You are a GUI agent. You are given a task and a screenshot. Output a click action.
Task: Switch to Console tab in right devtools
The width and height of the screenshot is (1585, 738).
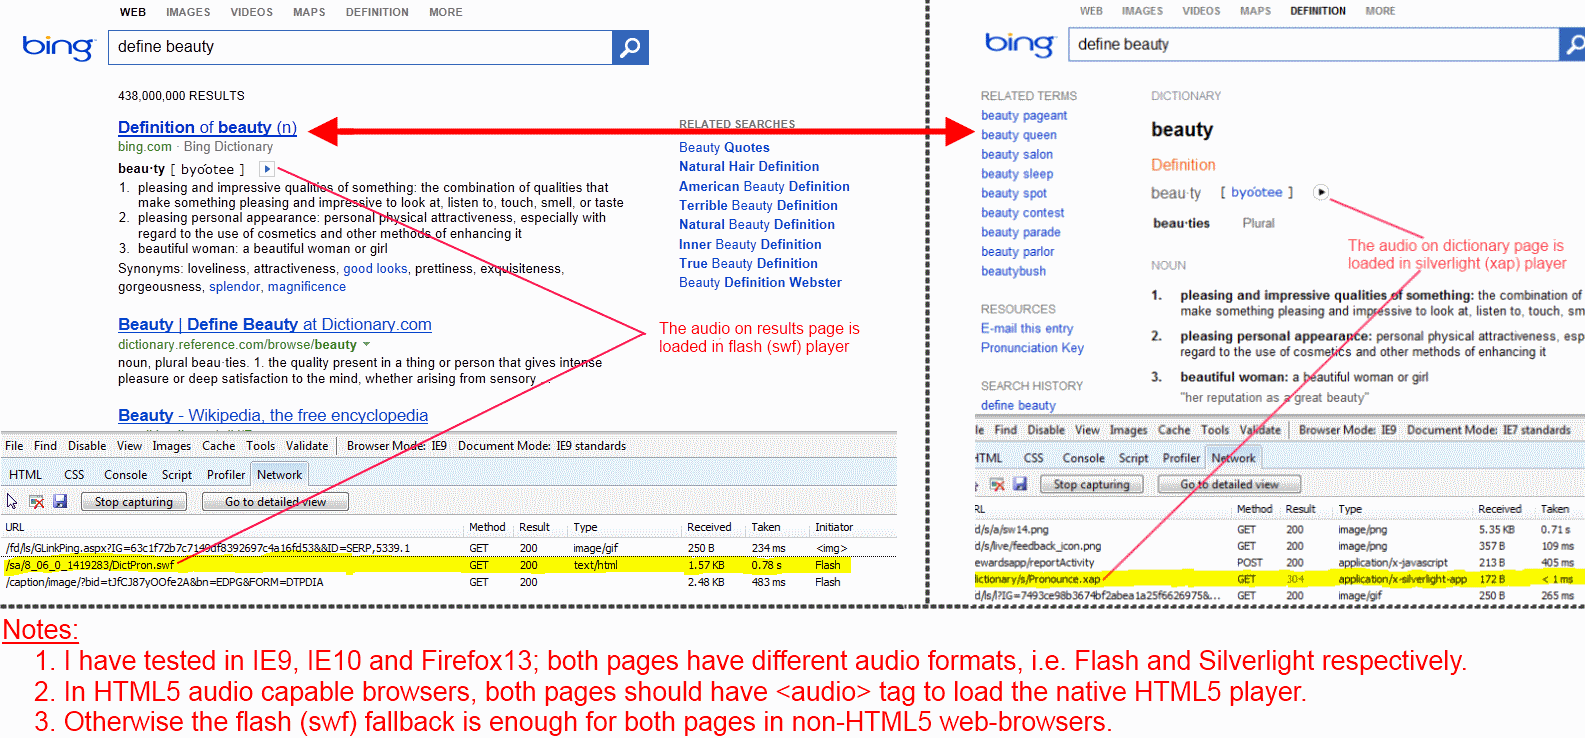[x=1083, y=458]
